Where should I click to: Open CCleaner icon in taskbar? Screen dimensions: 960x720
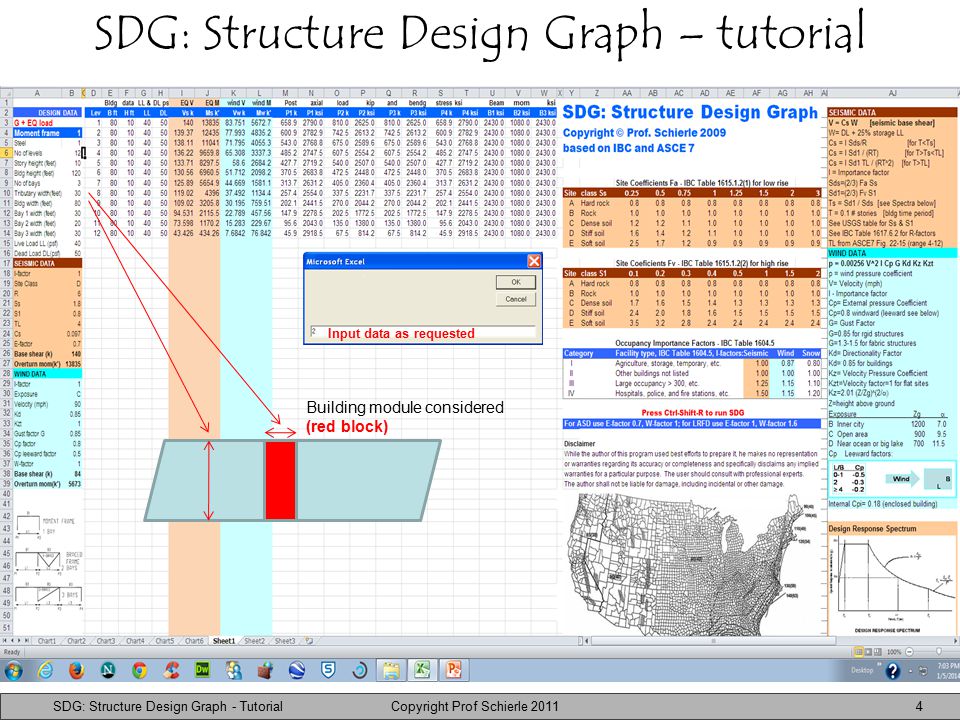coord(171,670)
